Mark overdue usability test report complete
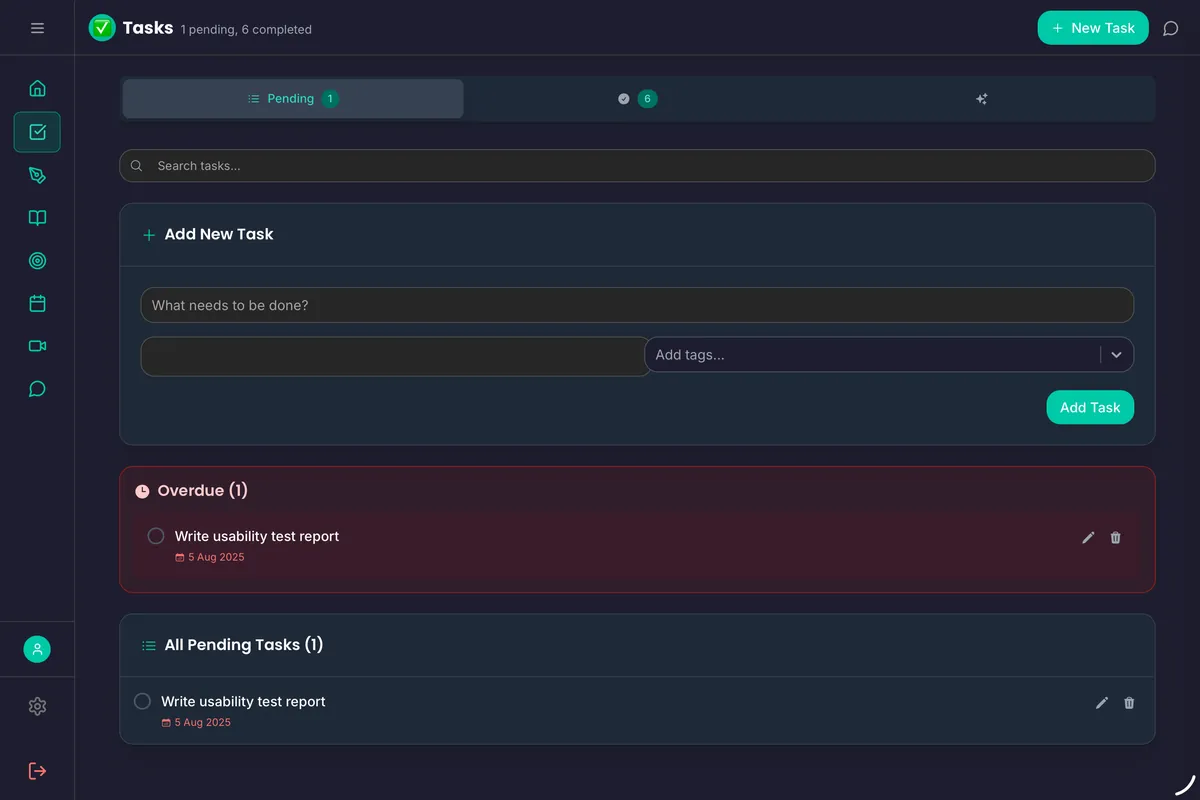The width and height of the screenshot is (1200, 800). (156, 536)
